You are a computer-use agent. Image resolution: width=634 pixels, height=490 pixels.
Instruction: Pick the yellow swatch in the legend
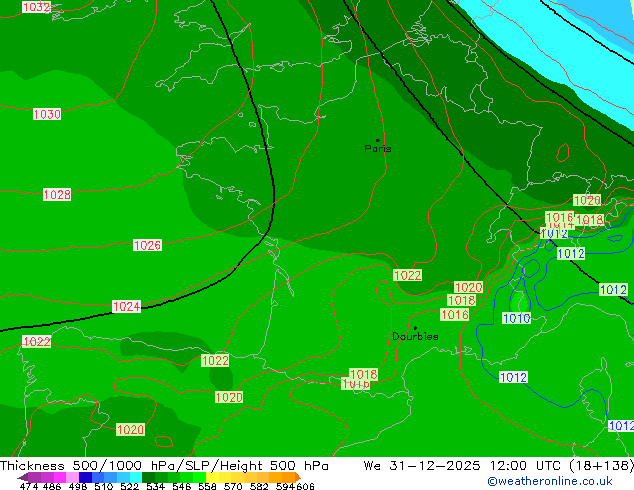click(x=212, y=477)
